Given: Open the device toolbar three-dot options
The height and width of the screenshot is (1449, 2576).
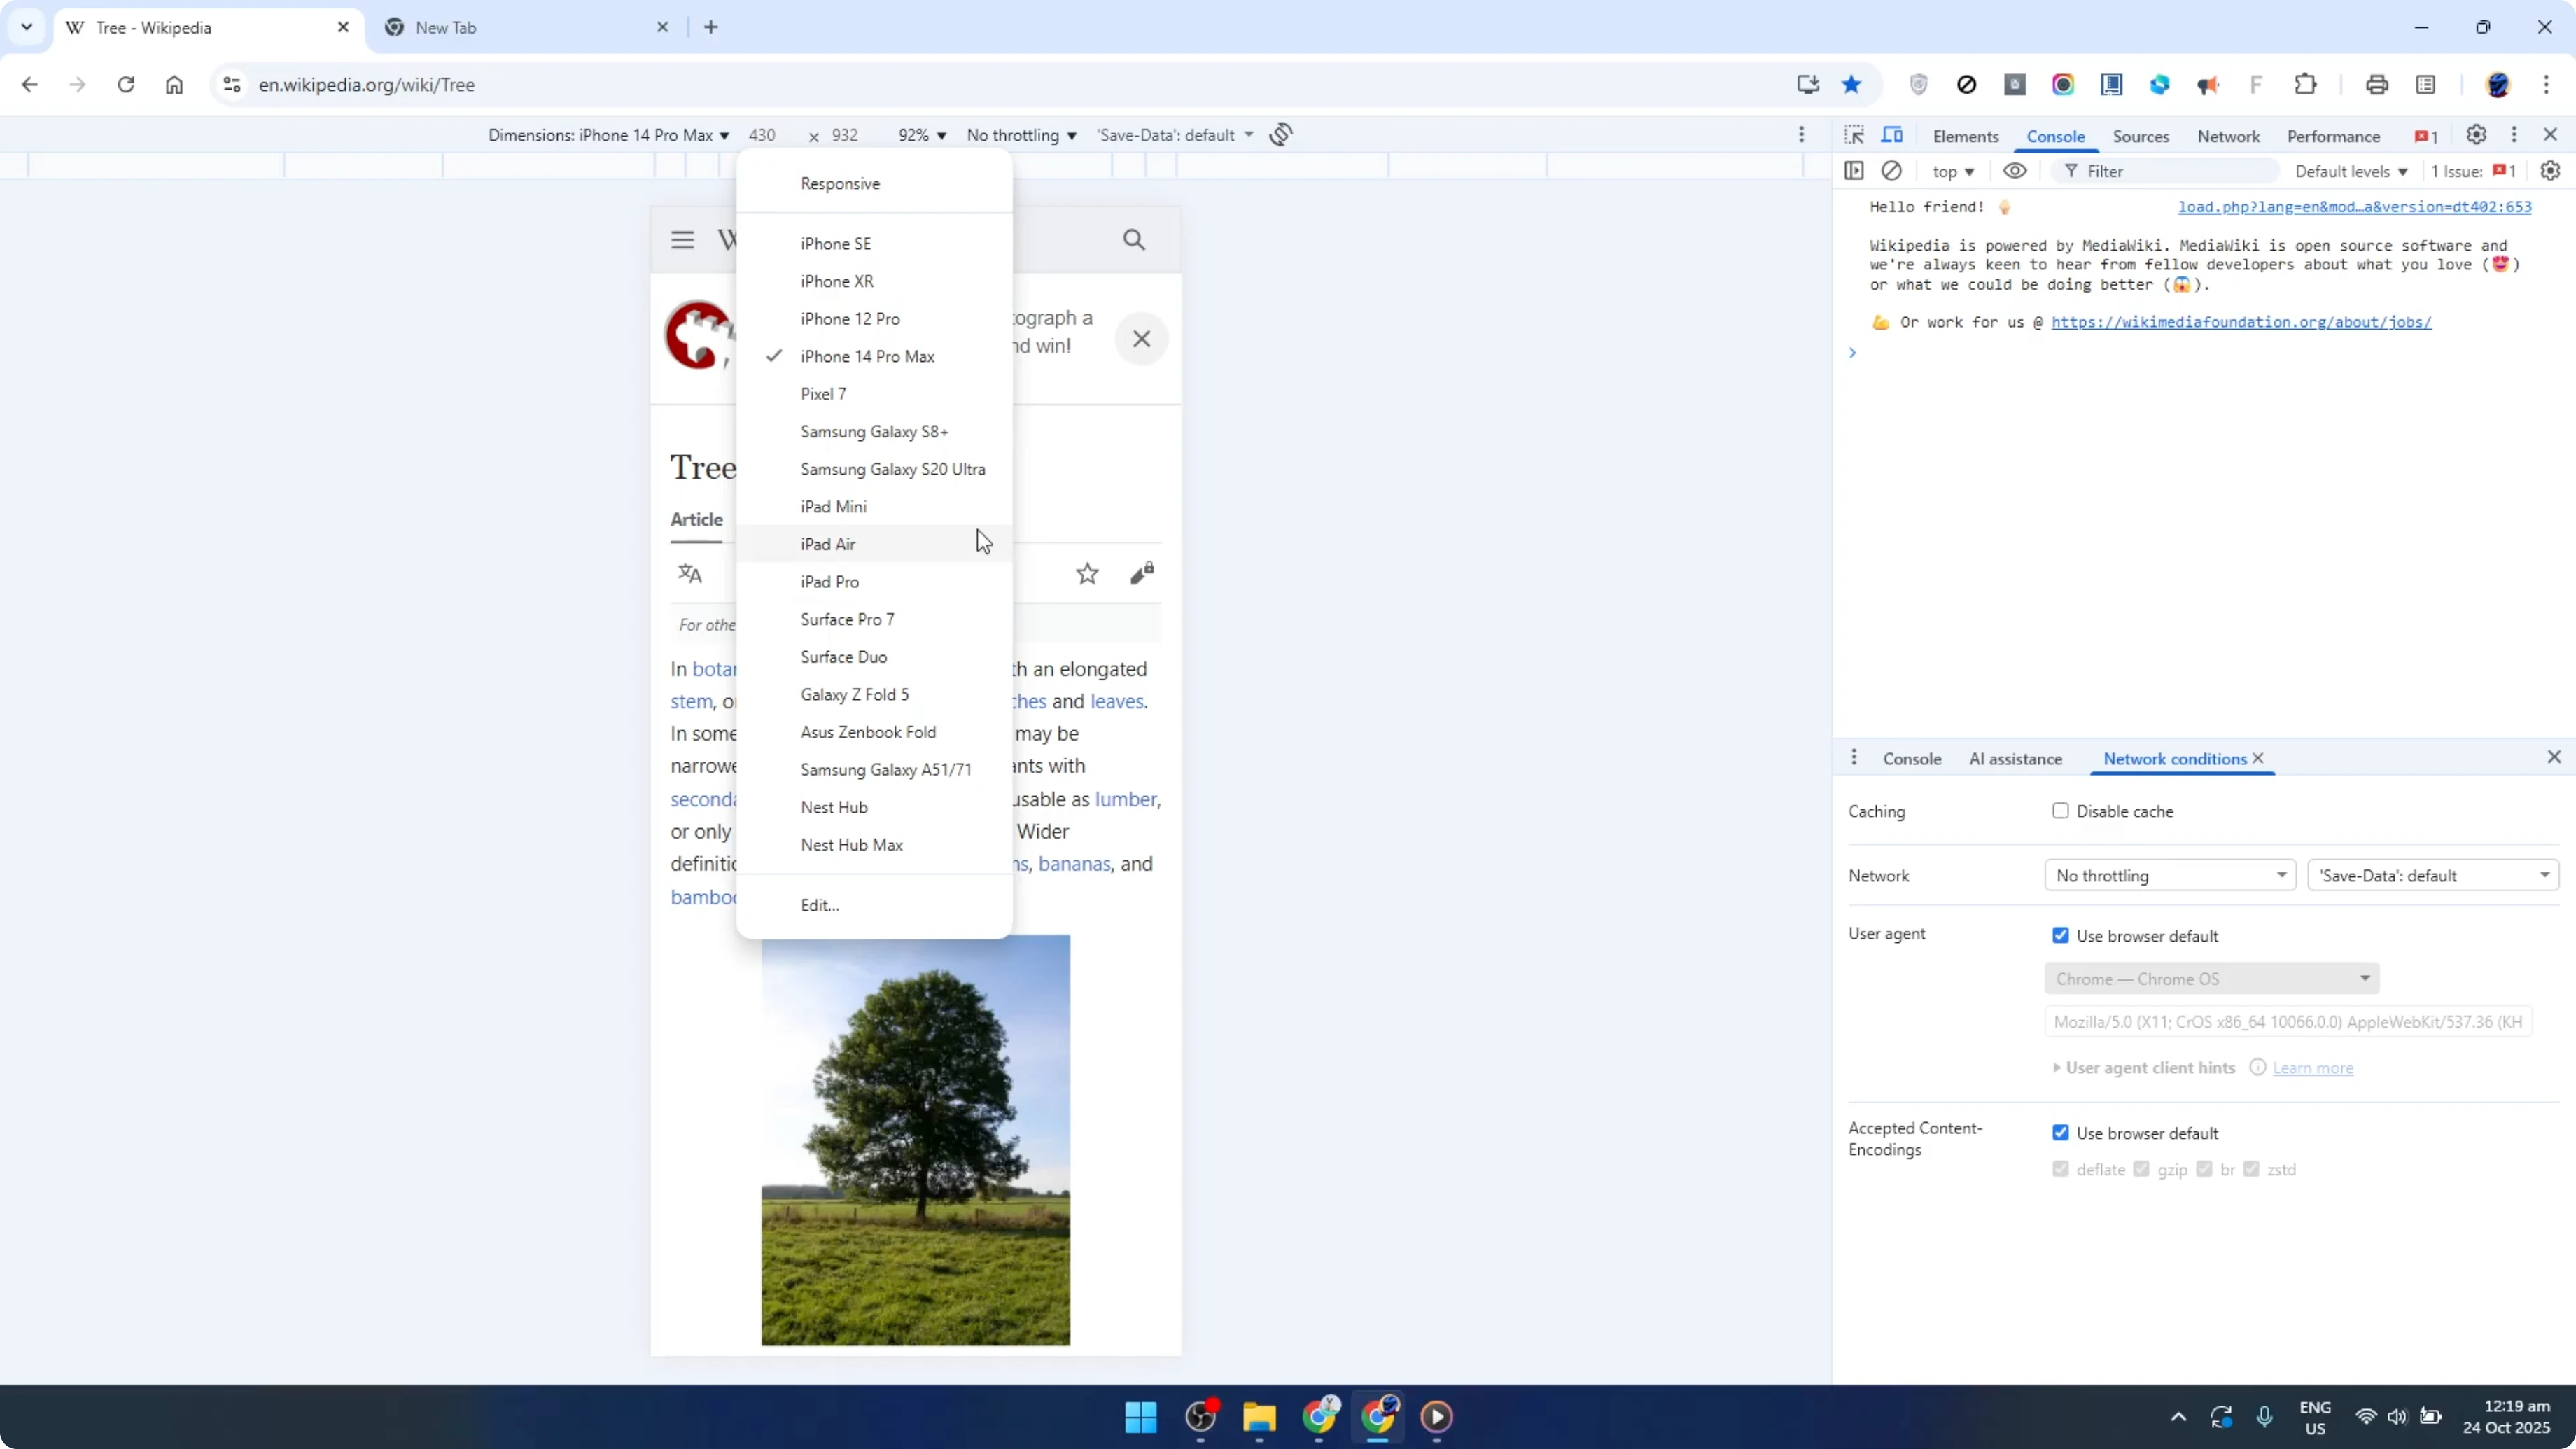Looking at the screenshot, I should pyautogui.click(x=1801, y=134).
